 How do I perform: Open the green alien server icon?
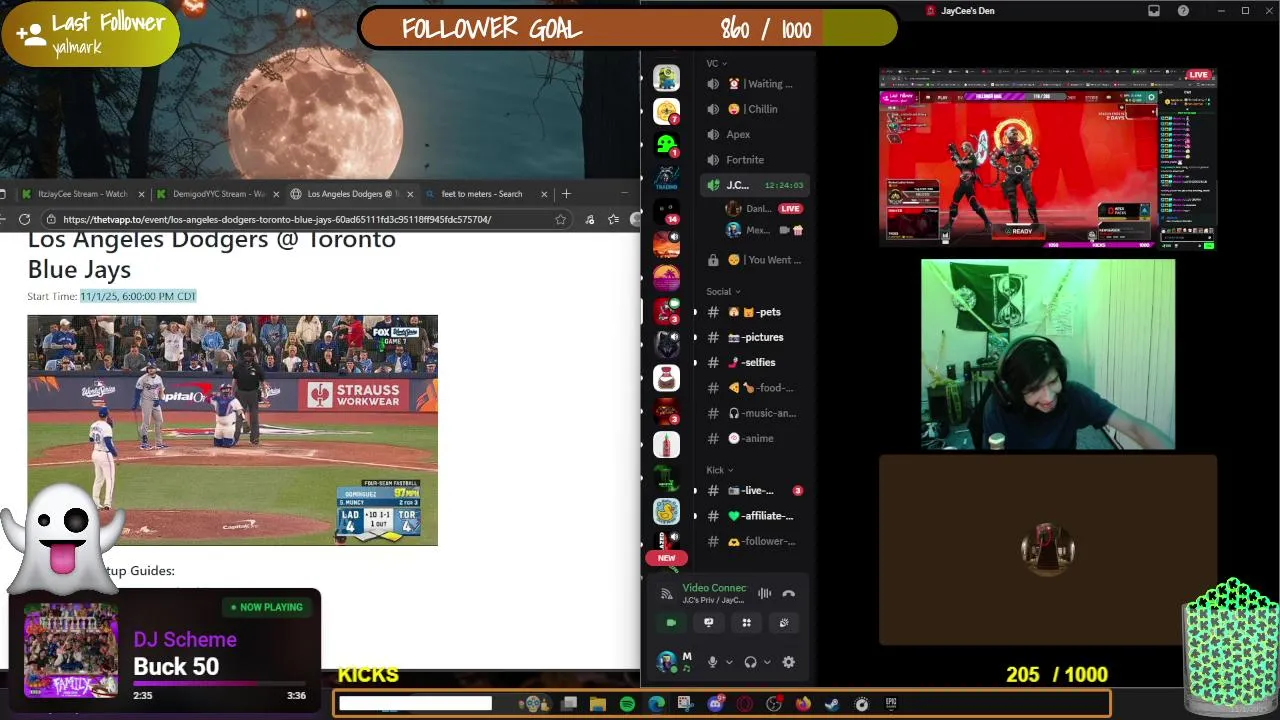tap(666, 144)
